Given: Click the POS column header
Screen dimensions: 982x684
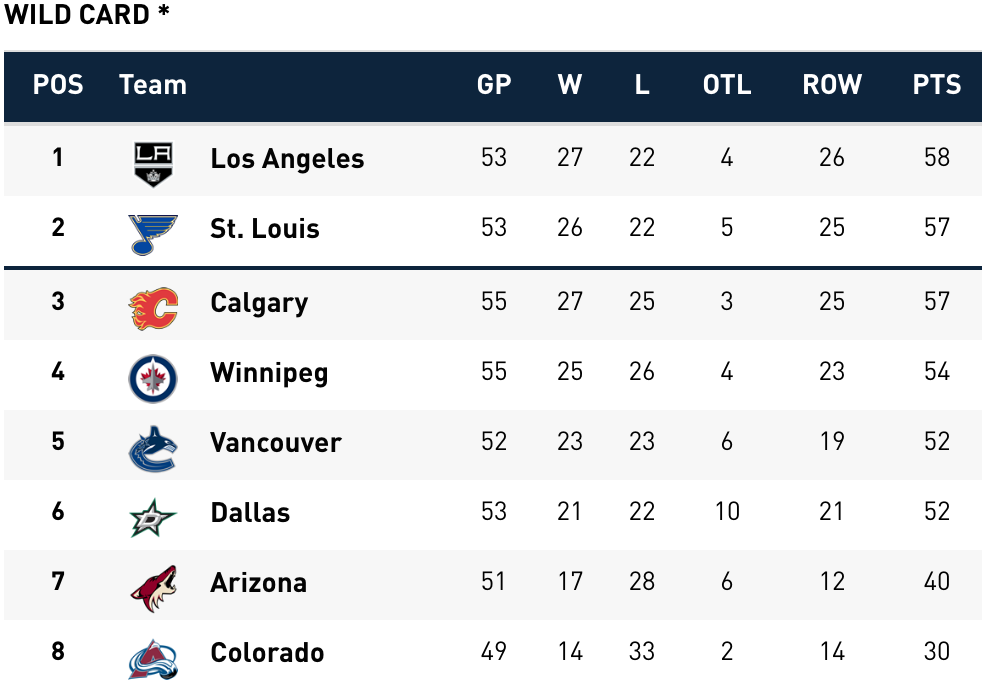Looking at the screenshot, I should (58, 85).
